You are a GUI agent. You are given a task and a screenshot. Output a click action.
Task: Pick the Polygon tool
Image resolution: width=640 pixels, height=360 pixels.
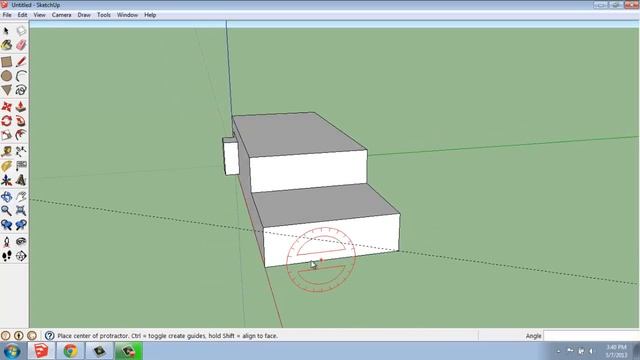7,90
